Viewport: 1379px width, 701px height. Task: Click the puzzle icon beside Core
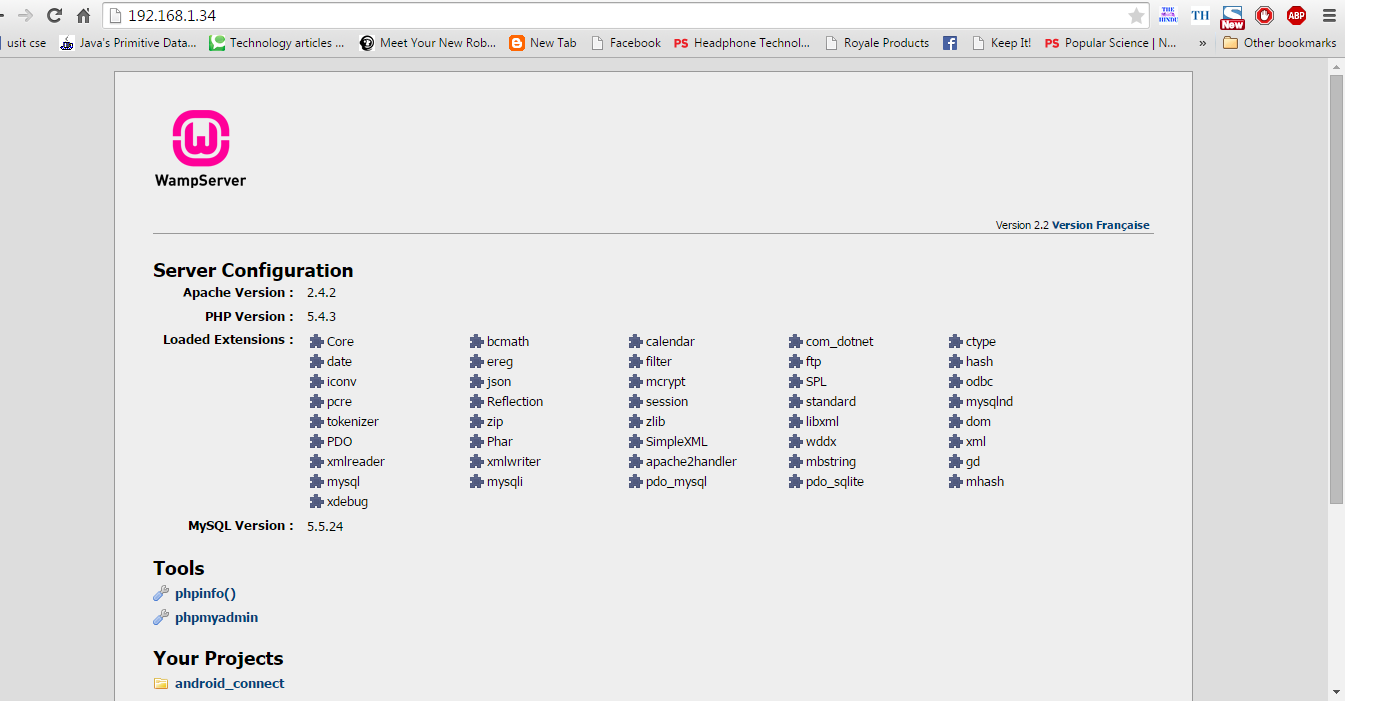point(317,342)
